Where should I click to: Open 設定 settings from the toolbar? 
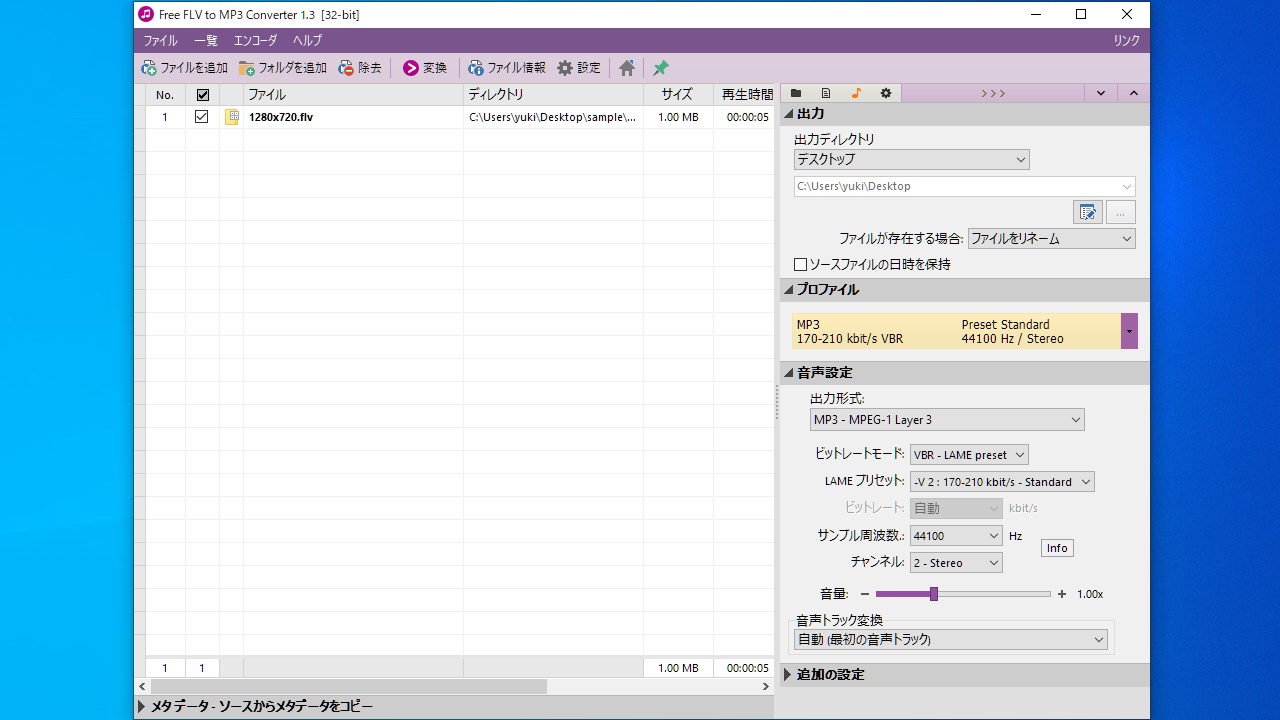coord(579,68)
